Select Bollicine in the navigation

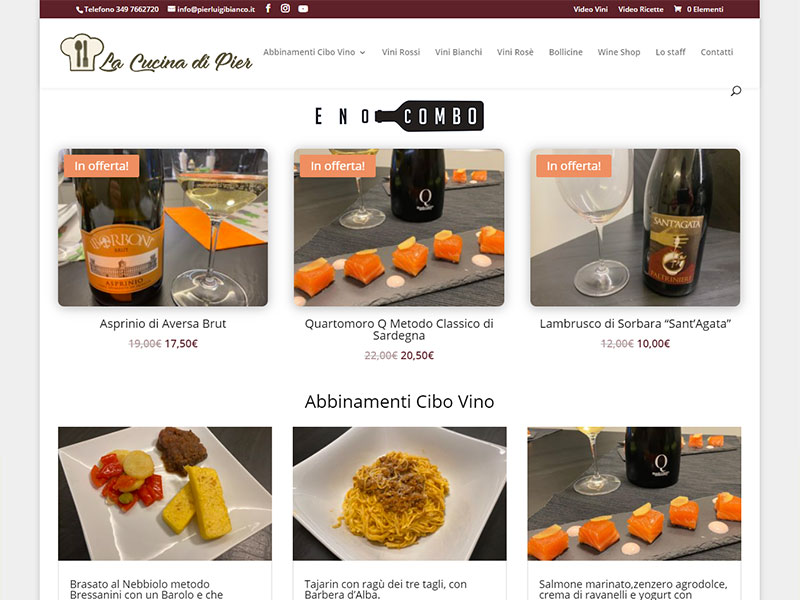565,52
